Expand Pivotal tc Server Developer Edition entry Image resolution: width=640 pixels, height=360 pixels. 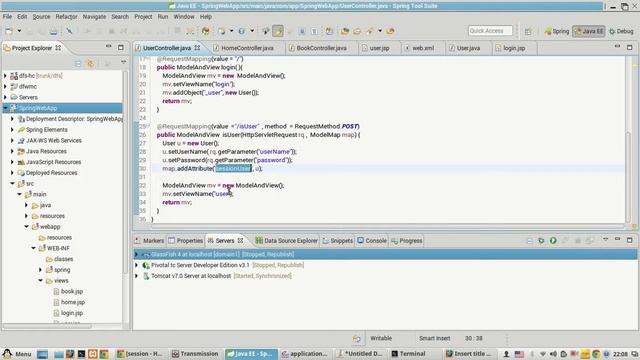point(137,265)
